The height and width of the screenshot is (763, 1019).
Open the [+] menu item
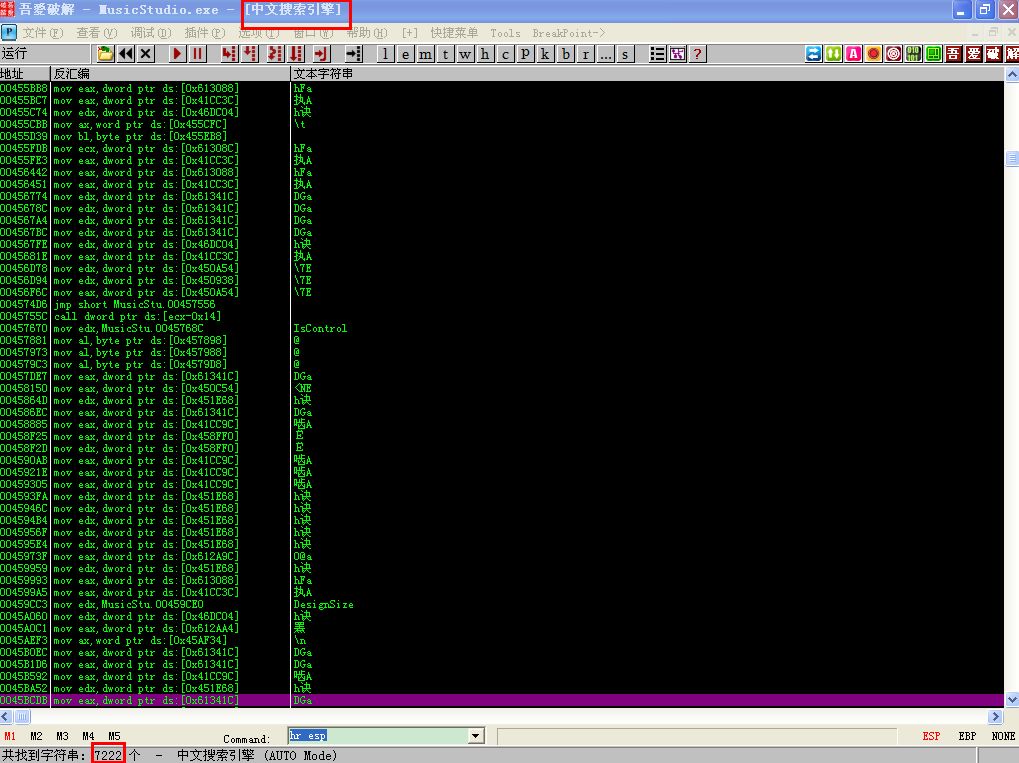[409, 32]
